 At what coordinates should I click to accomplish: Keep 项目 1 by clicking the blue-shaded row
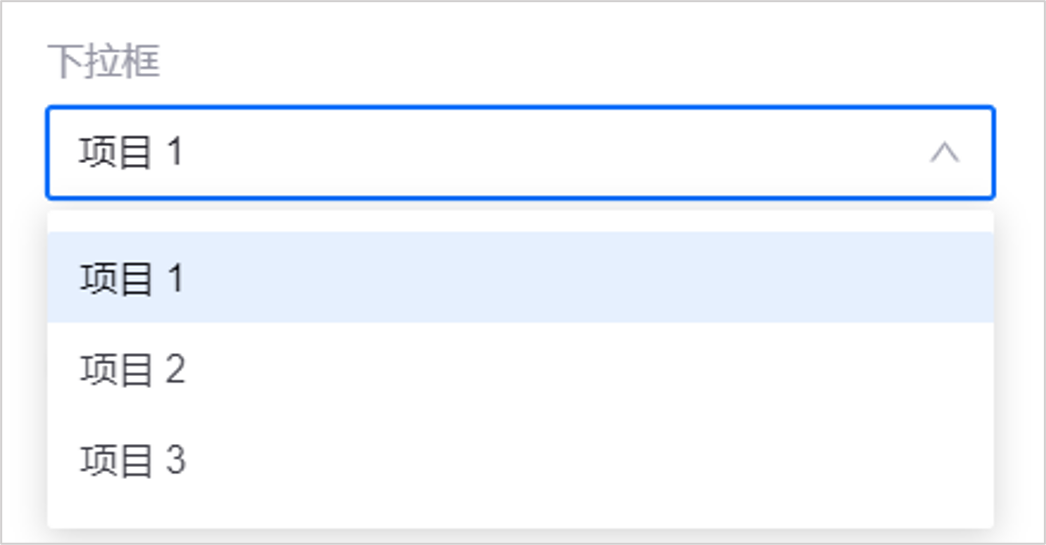tap(520, 278)
